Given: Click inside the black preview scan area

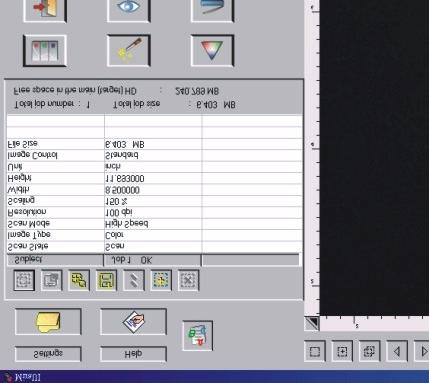Looking at the screenshot, I should (374, 157).
